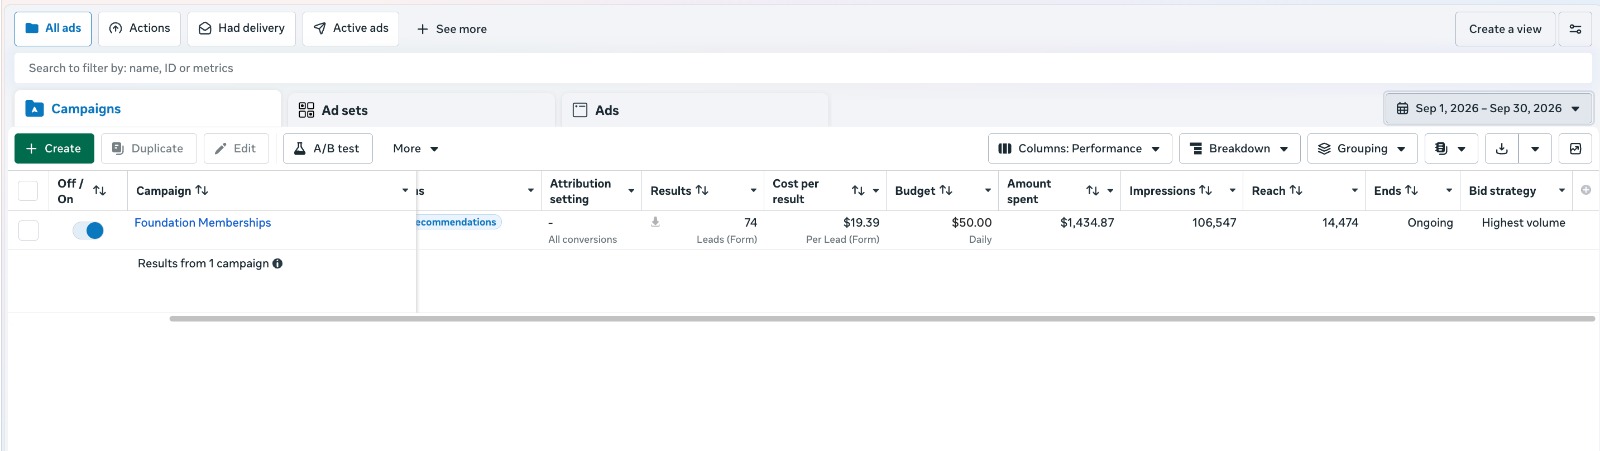Sort by the Campaign column

[202, 190]
